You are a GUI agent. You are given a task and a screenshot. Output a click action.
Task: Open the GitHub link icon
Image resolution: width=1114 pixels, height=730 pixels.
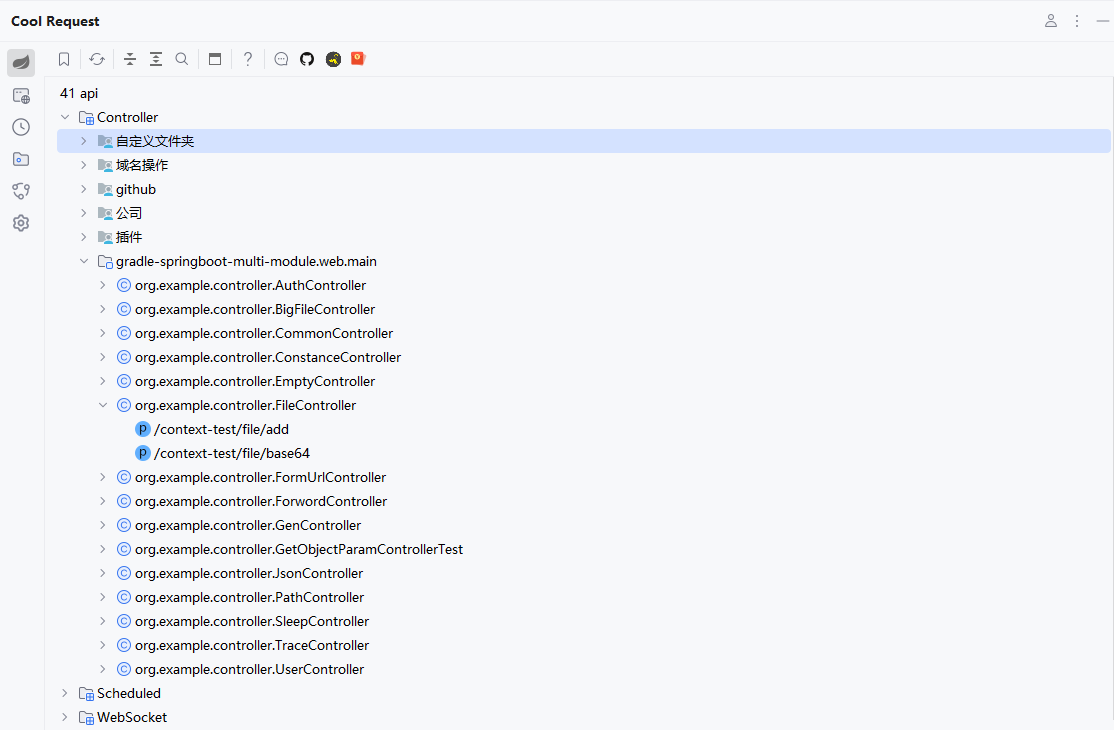coord(307,59)
